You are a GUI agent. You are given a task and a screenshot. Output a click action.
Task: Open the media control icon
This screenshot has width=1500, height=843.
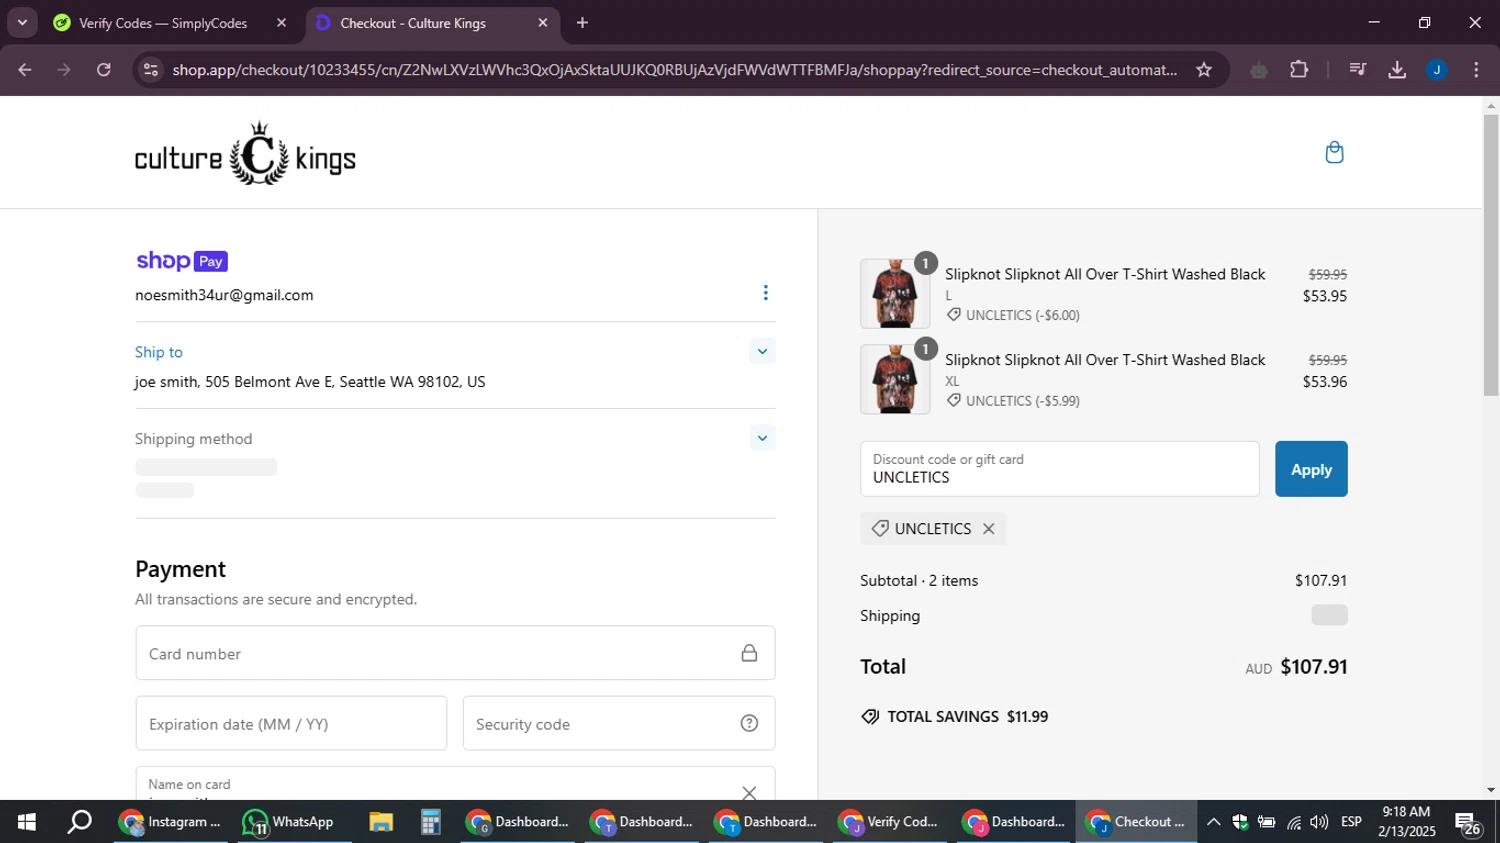coord(1357,70)
